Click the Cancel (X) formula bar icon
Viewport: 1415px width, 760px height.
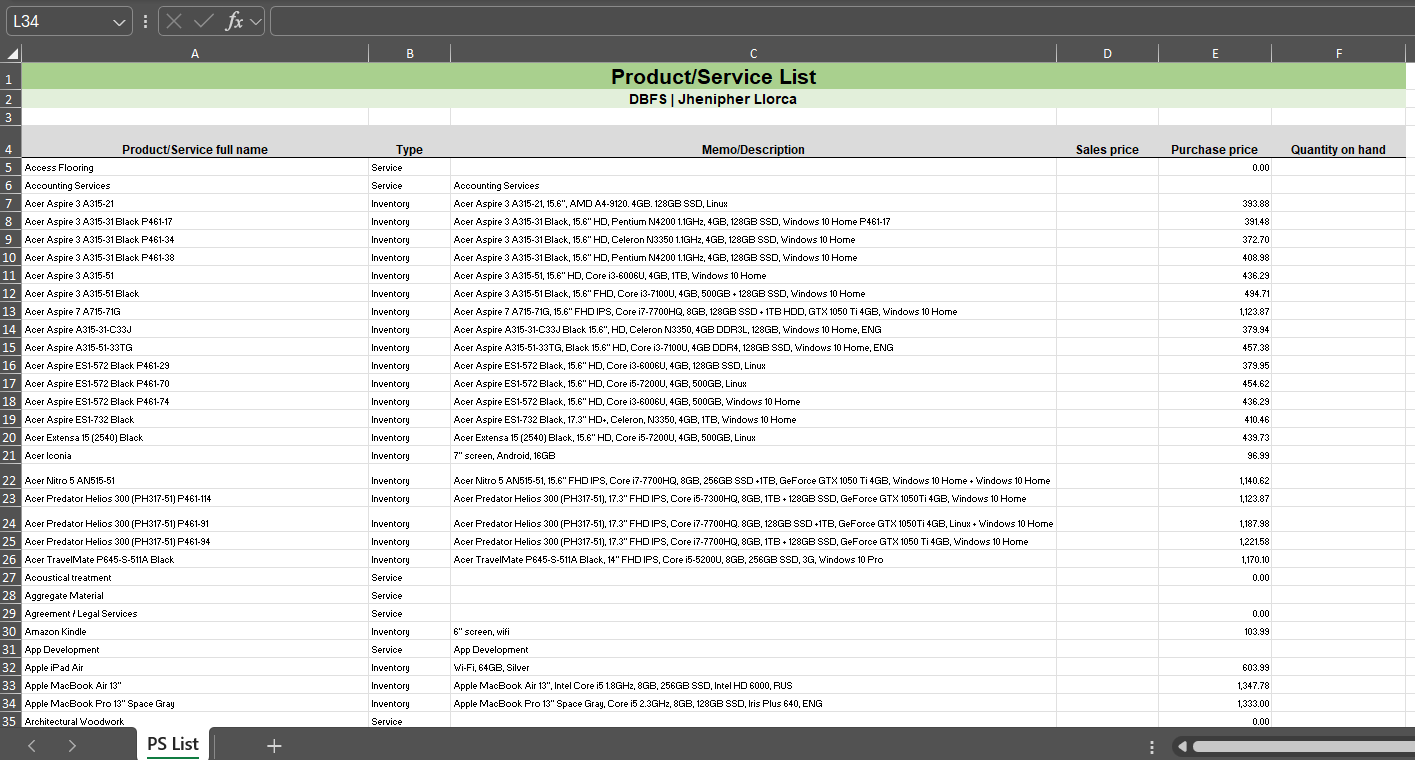pyautogui.click(x=175, y=21)
